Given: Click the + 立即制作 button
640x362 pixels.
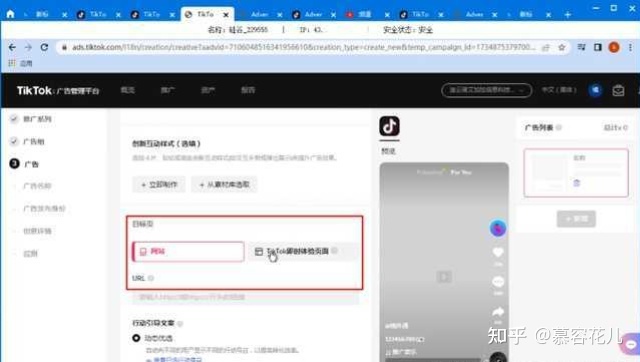Looking at the screenshot, I should (x=159, y=184).
